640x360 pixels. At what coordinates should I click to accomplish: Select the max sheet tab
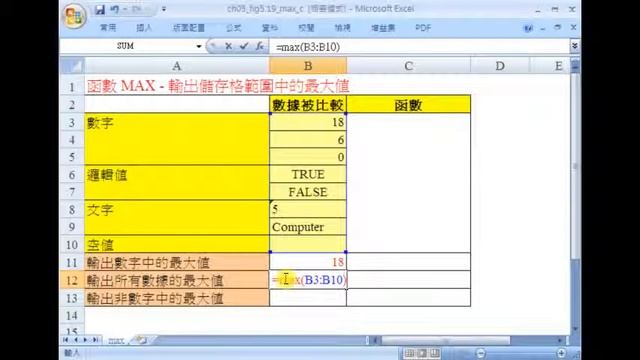(x=116, y=340)
